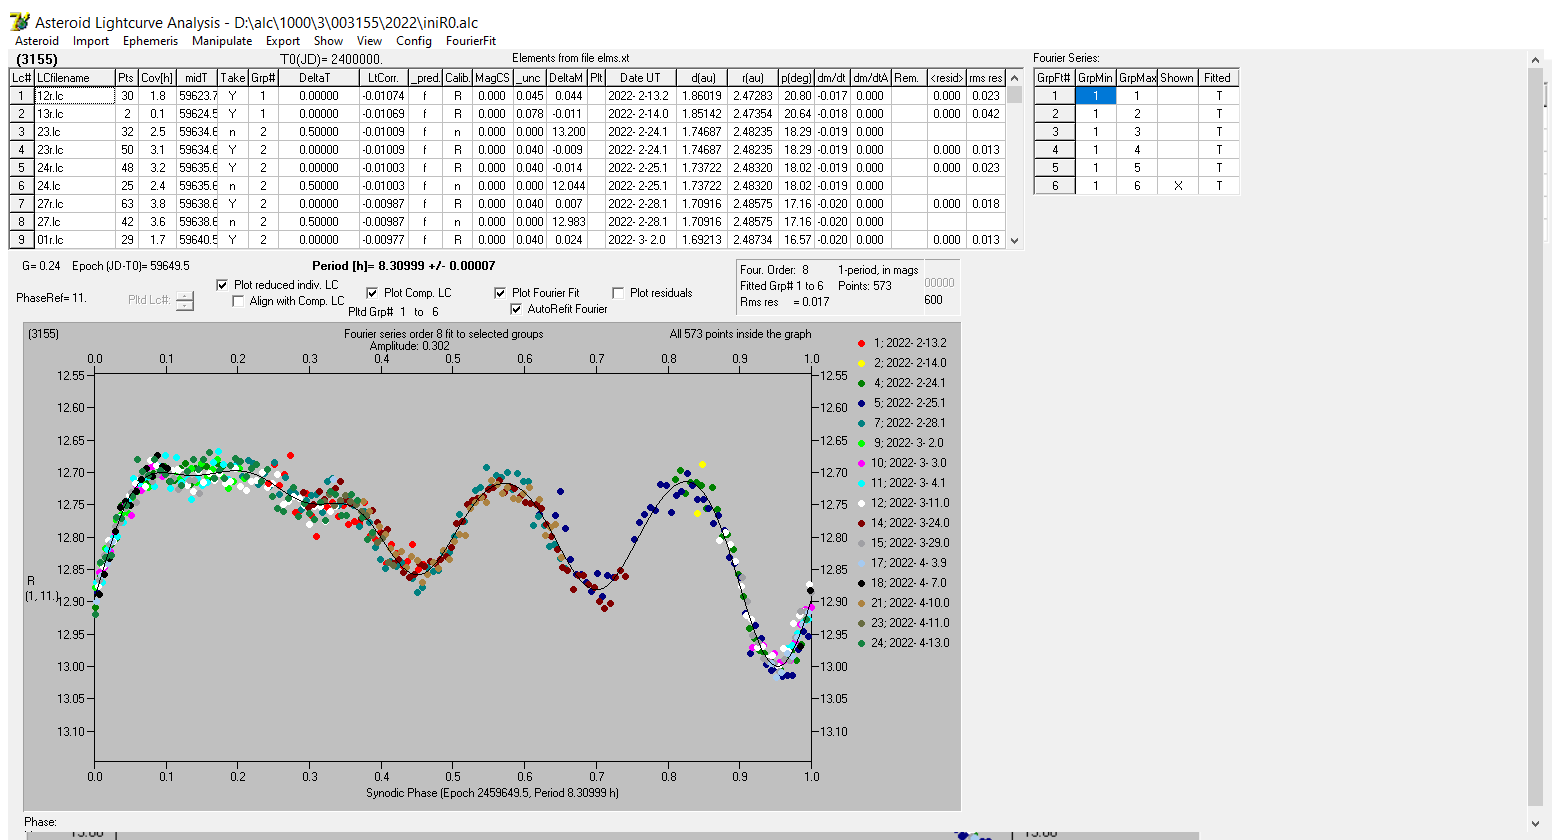This screenshot has width=1552, height=840.
Task: Click the Rms res = 0.017 text
Action: [x=785, y=302]
